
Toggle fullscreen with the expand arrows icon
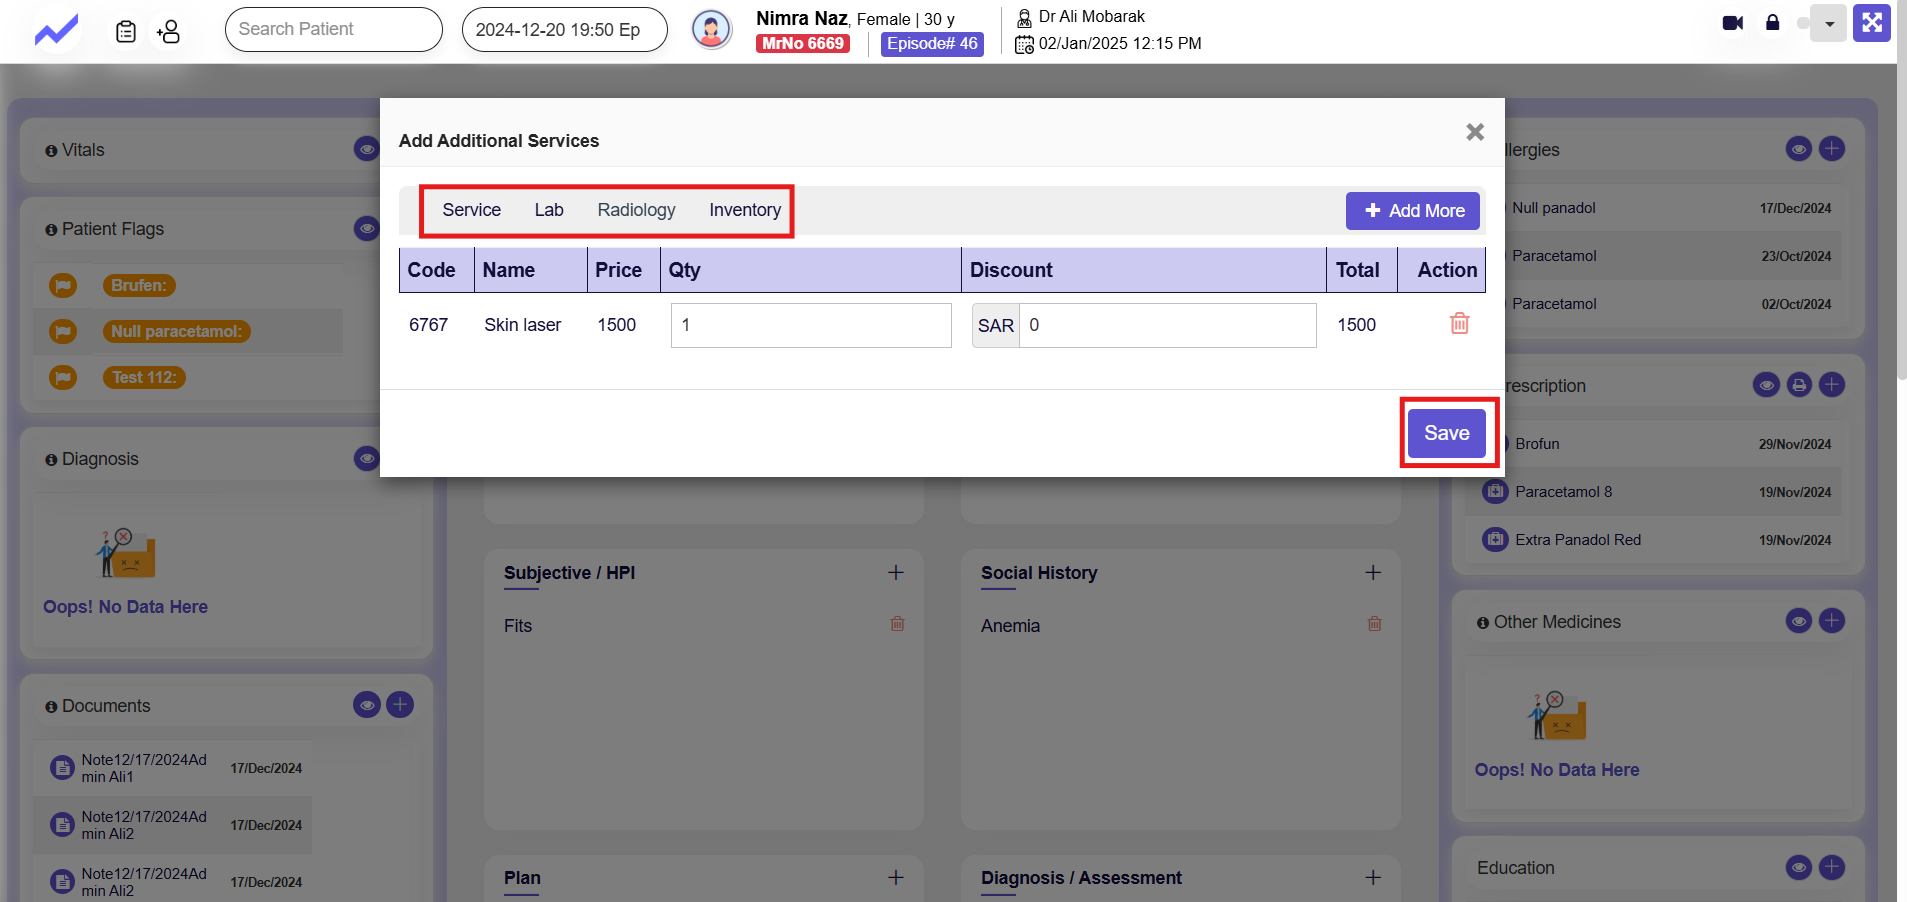(1871, 23)
